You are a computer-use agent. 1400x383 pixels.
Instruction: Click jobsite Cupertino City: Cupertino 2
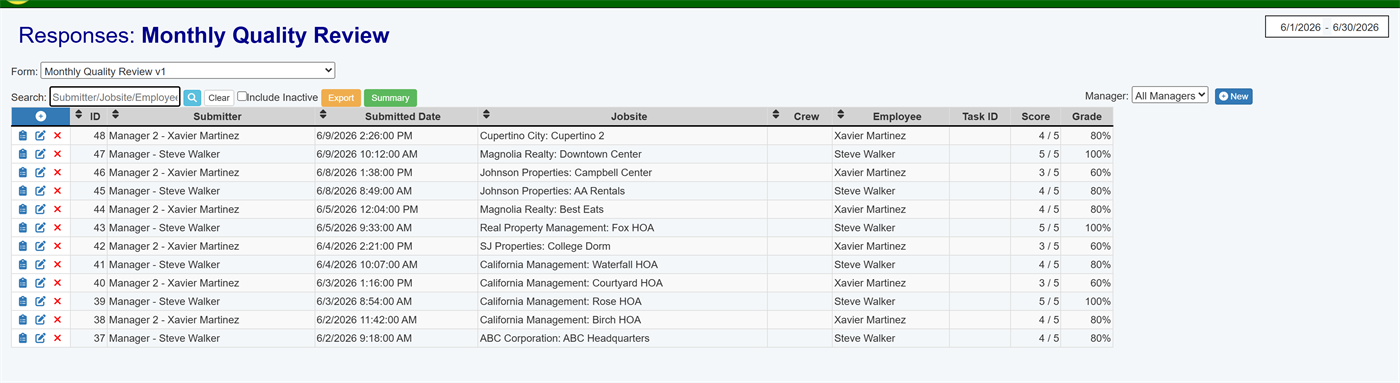click(542, 136)
